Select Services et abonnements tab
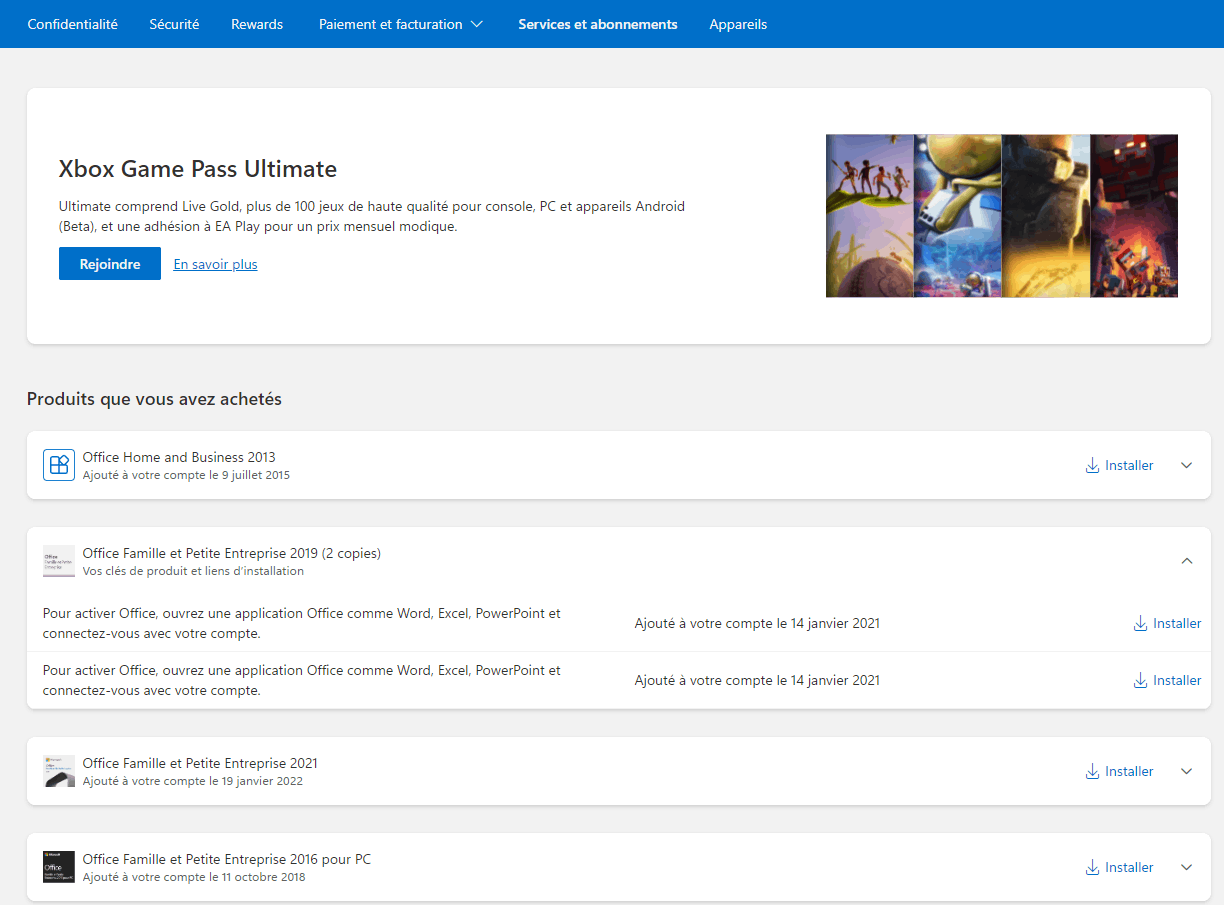1224x905 pixels. 598,24
